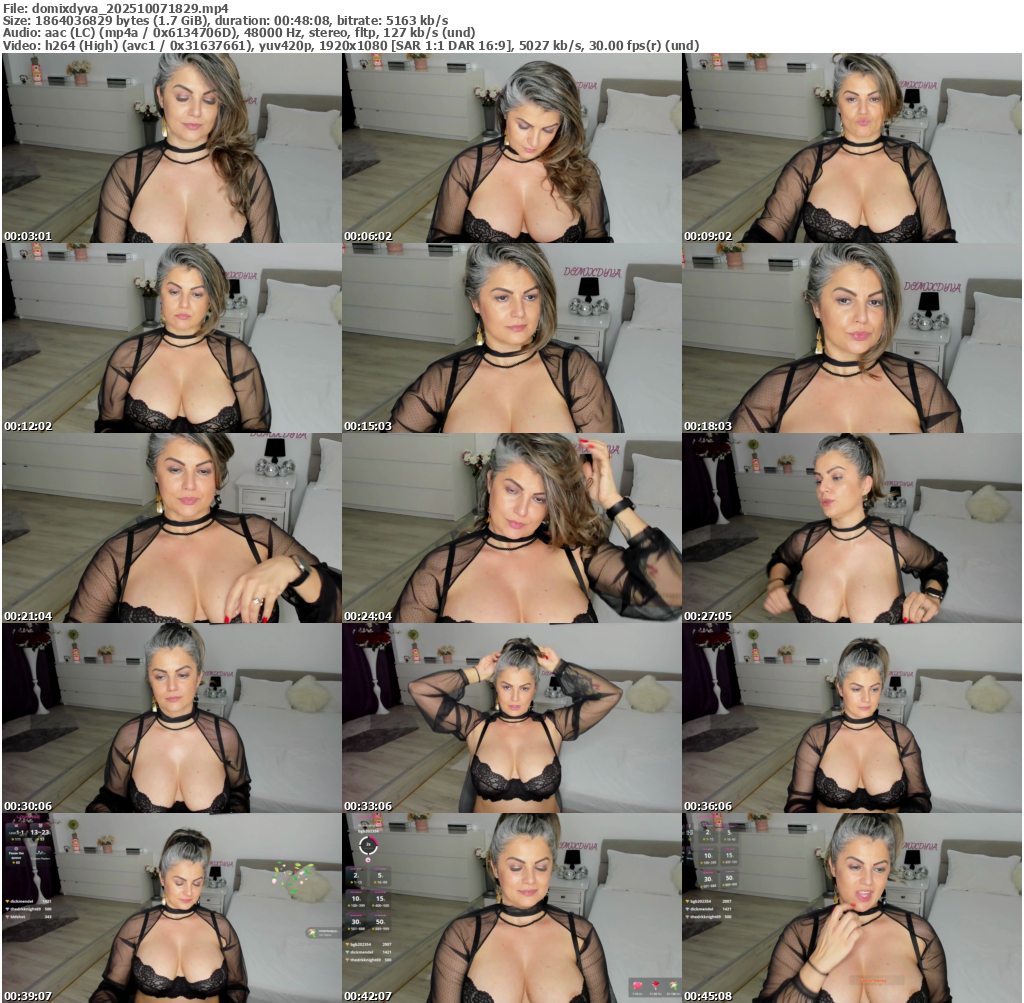Open the thumbnail stamped 00:03:01
Viewport: 1024px width, 1003px height.
click(172, 148)
